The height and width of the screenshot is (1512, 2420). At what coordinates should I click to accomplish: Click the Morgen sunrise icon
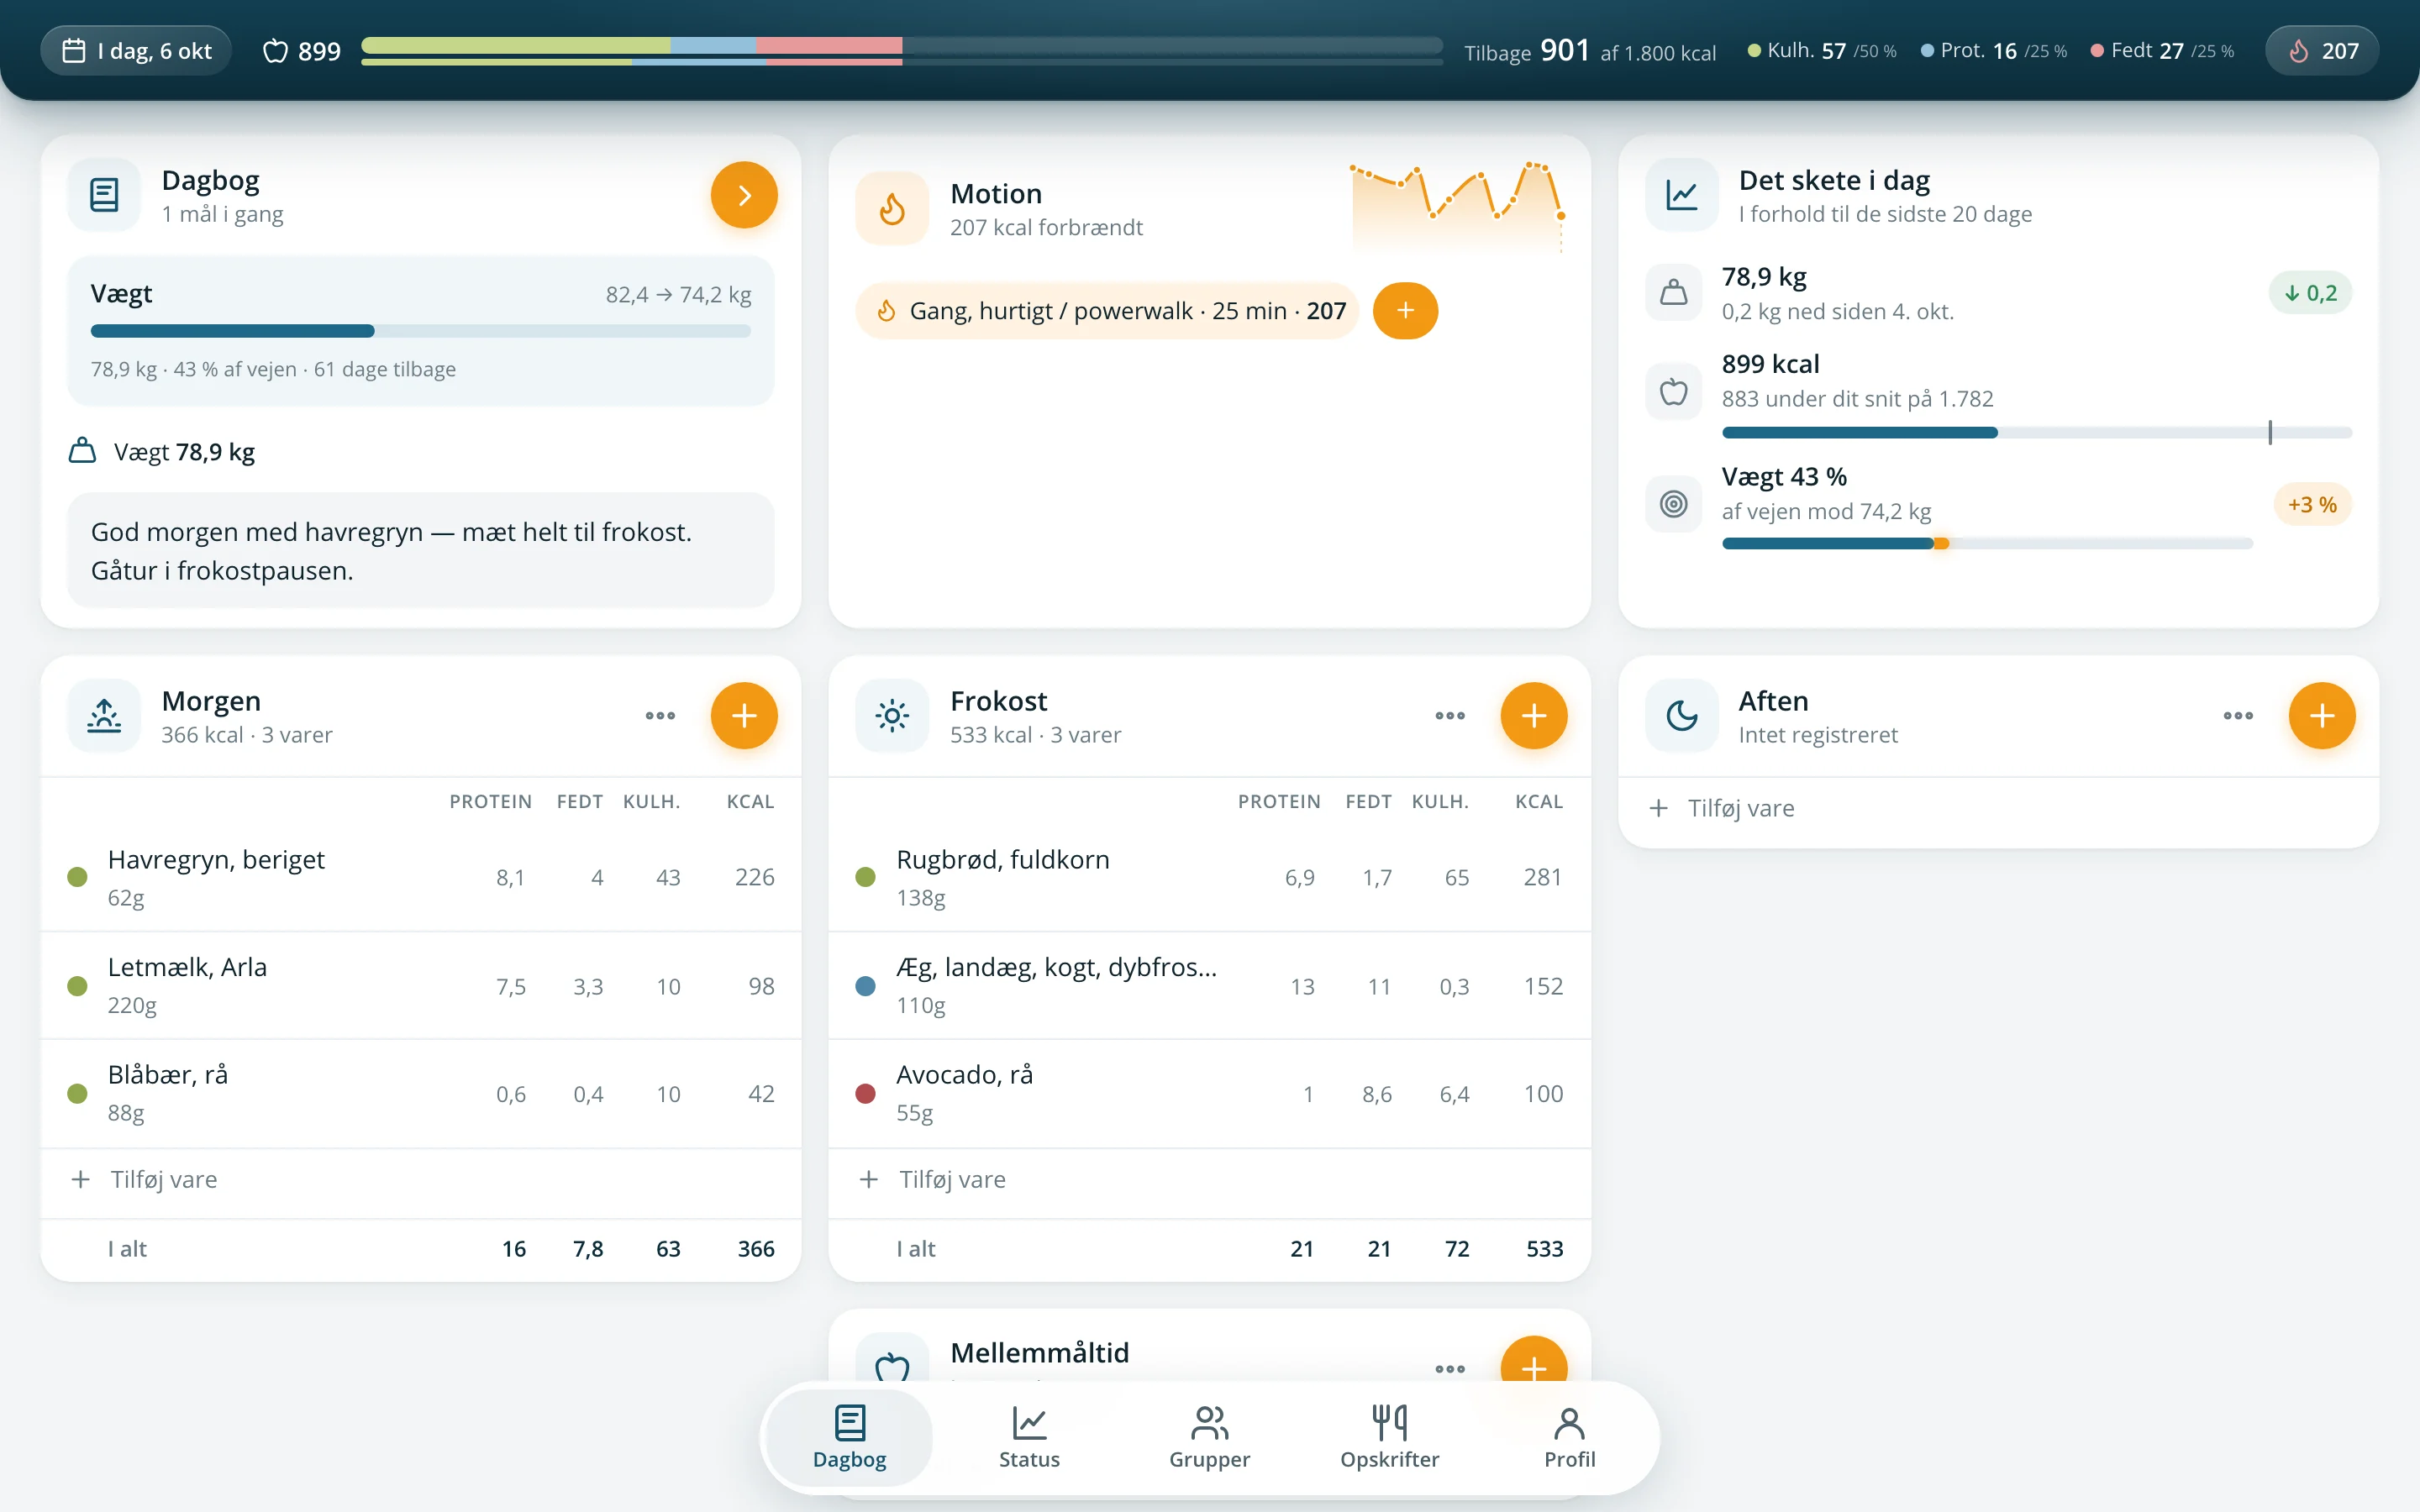coord(104,716)
